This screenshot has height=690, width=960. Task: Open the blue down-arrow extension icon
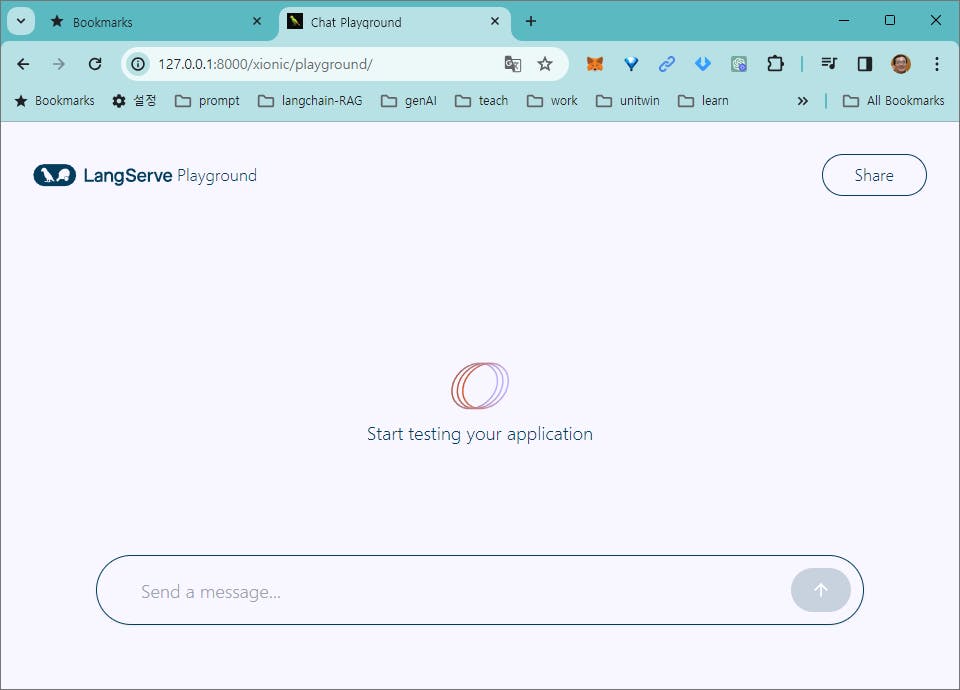coord(703,64)
